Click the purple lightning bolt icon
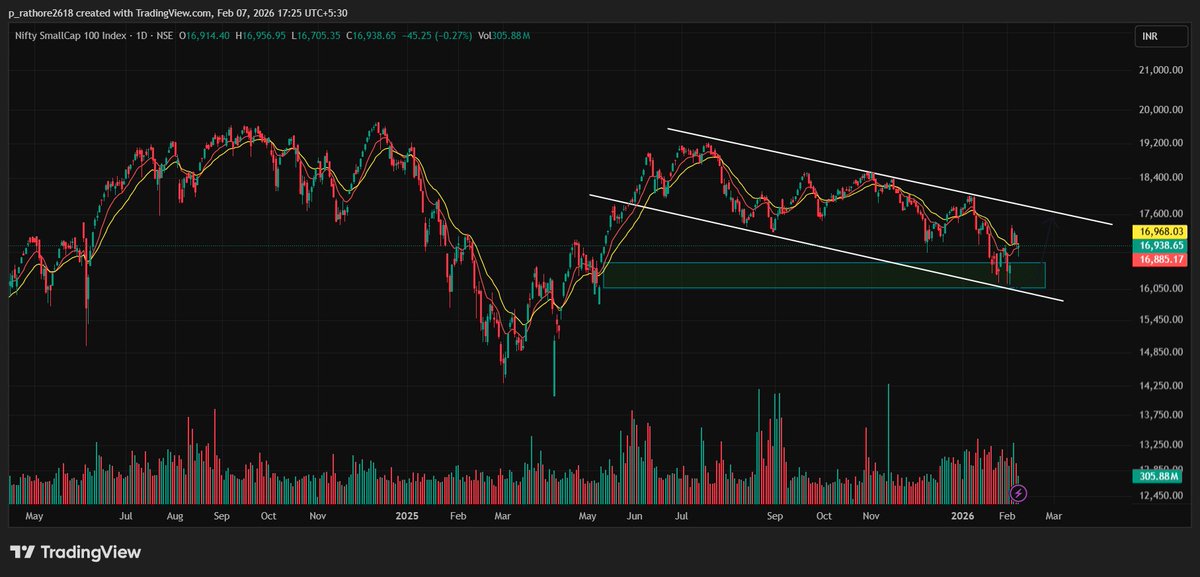 click(1018, 492)
